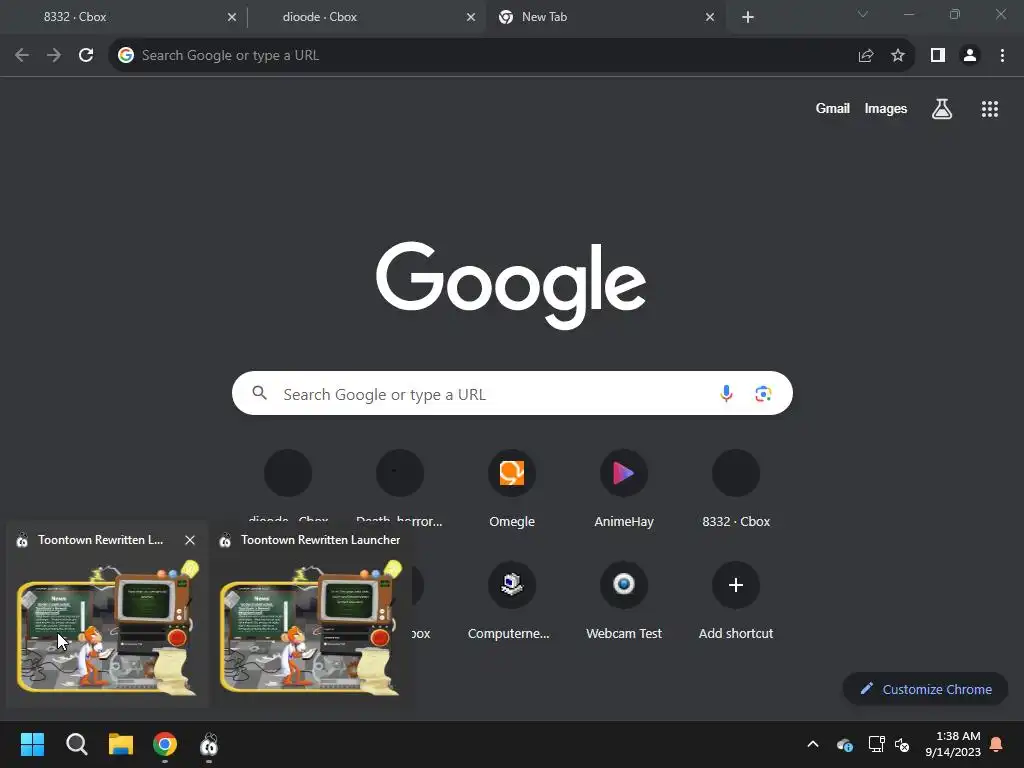Open the Omegle shortcut

(x=512, y=488)
